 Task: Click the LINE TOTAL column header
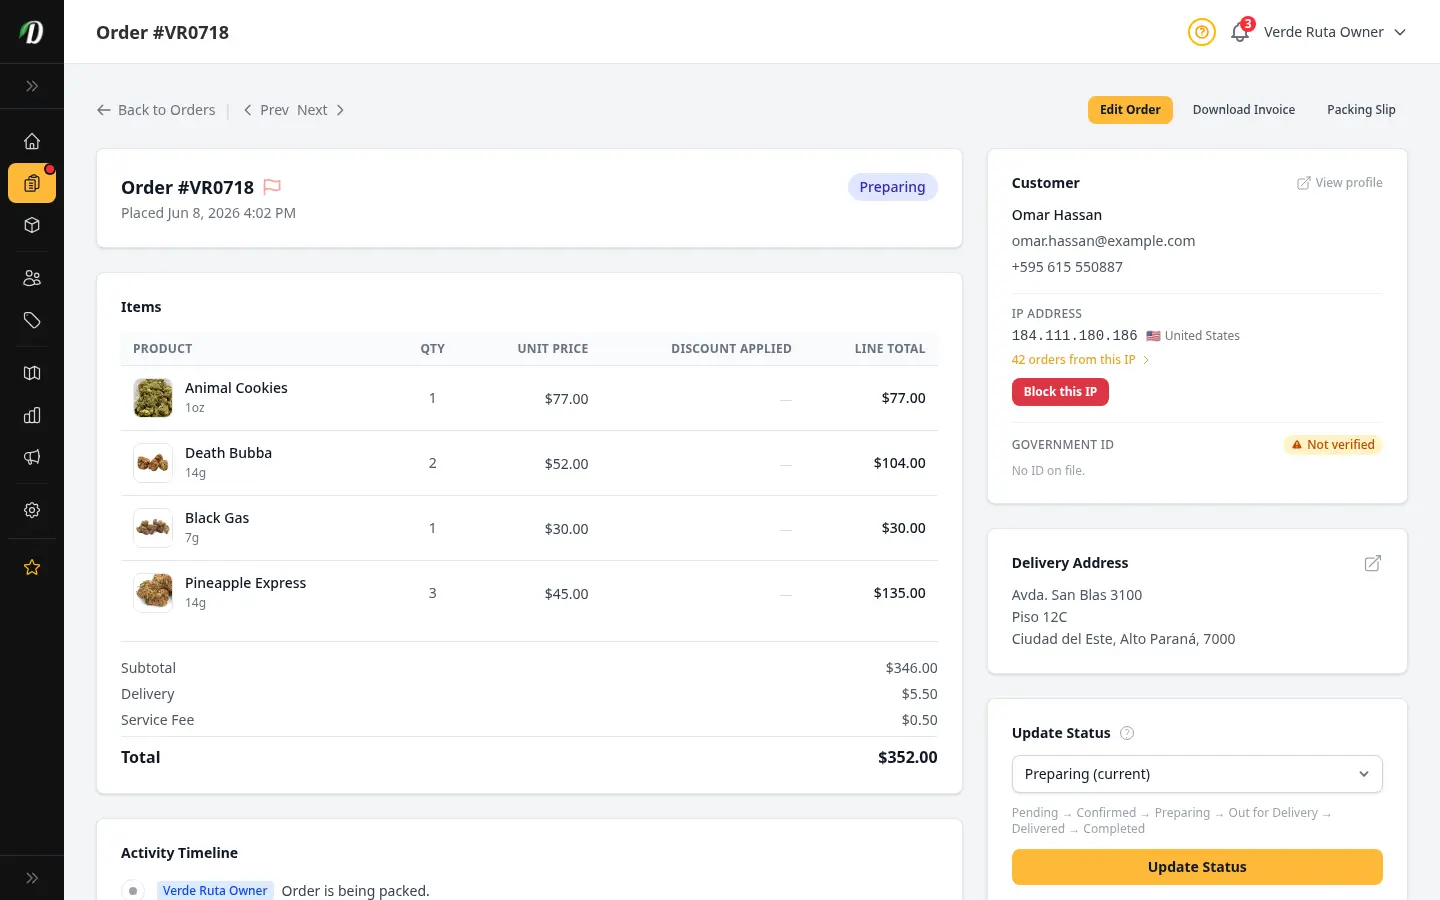[x=890, y=349]
